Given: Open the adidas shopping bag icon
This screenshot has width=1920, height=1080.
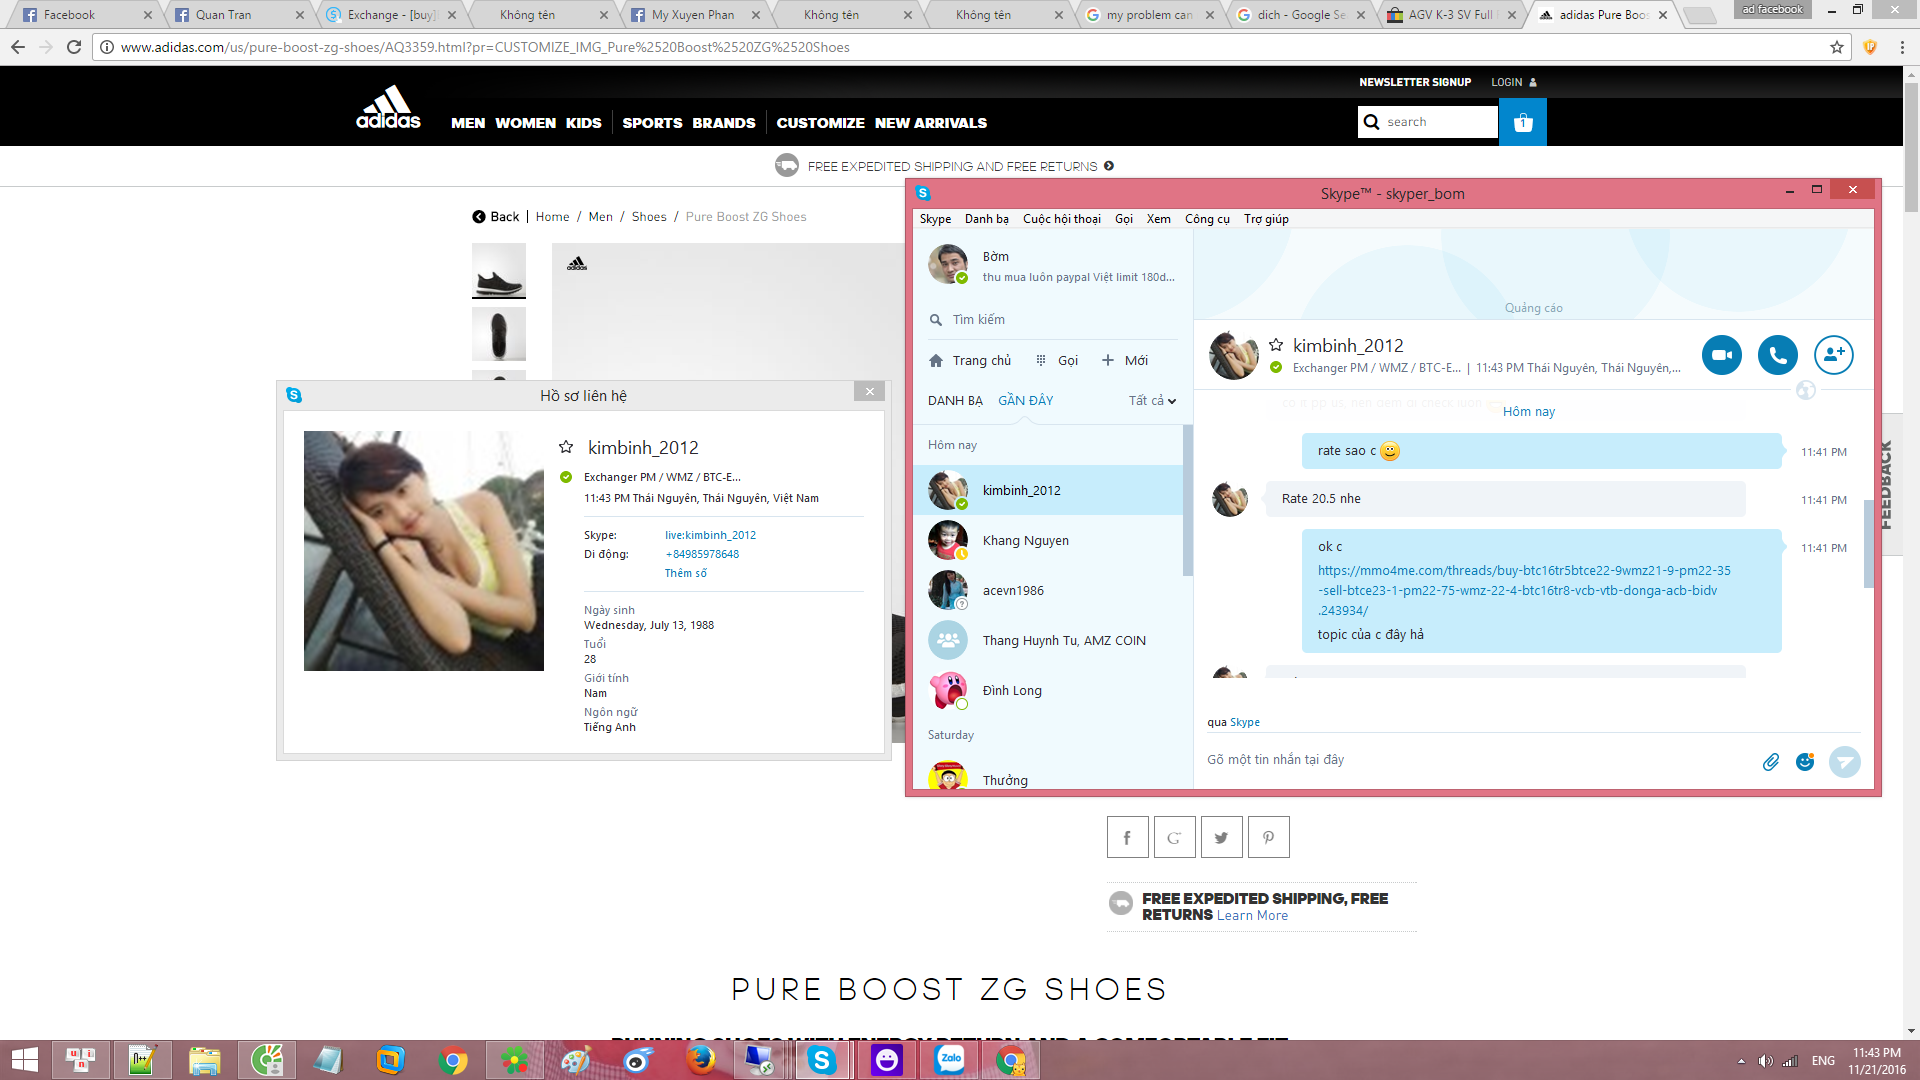Looking at the screenshot, I should 1522,122.
